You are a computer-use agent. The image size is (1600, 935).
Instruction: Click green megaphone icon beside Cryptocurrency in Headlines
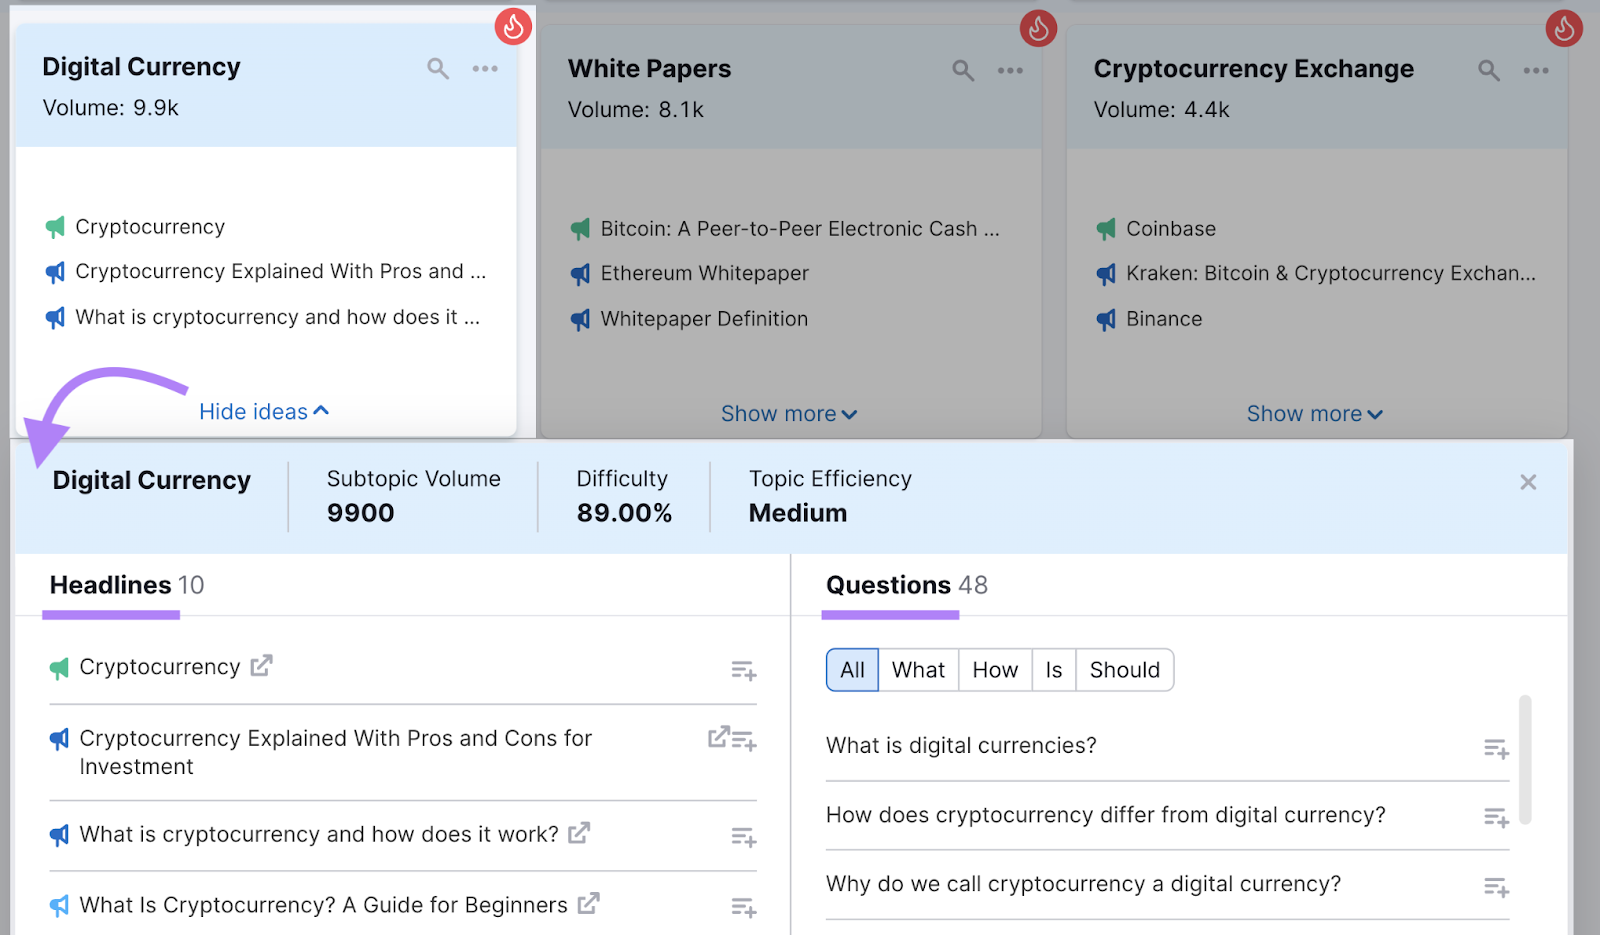(x=59, y=668)
